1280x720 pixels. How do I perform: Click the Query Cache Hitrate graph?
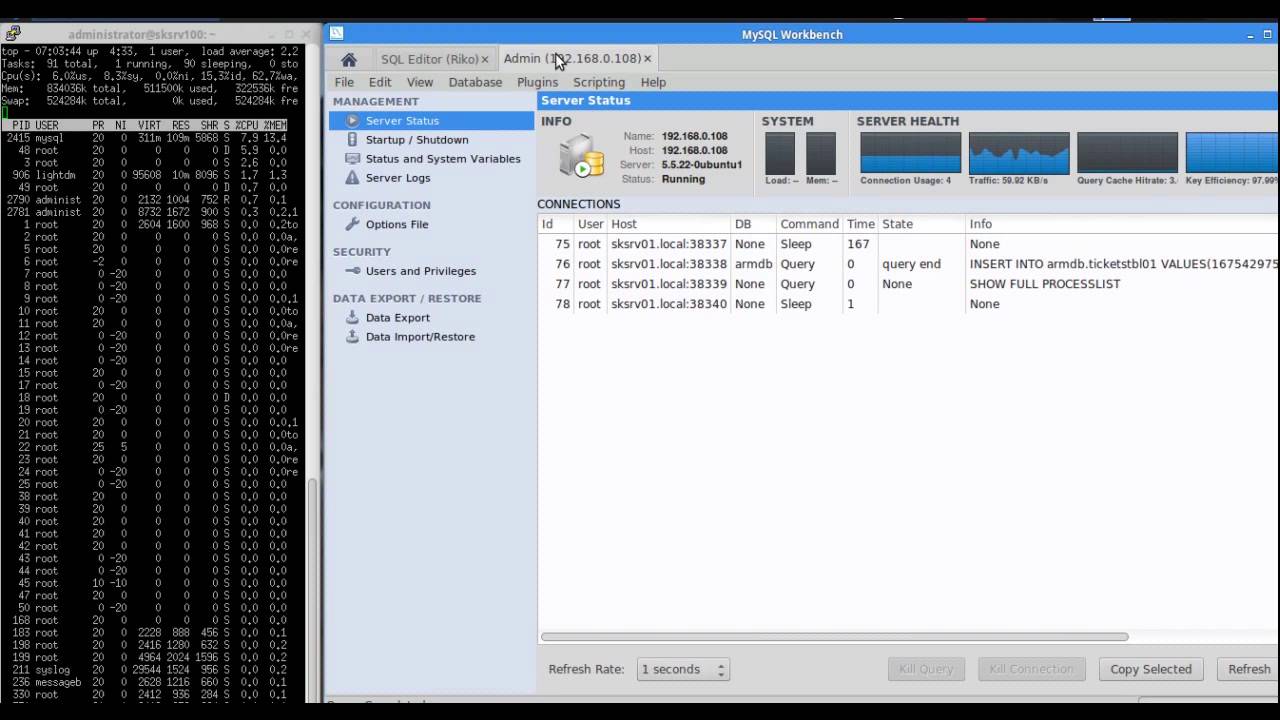click(1127, 153)
